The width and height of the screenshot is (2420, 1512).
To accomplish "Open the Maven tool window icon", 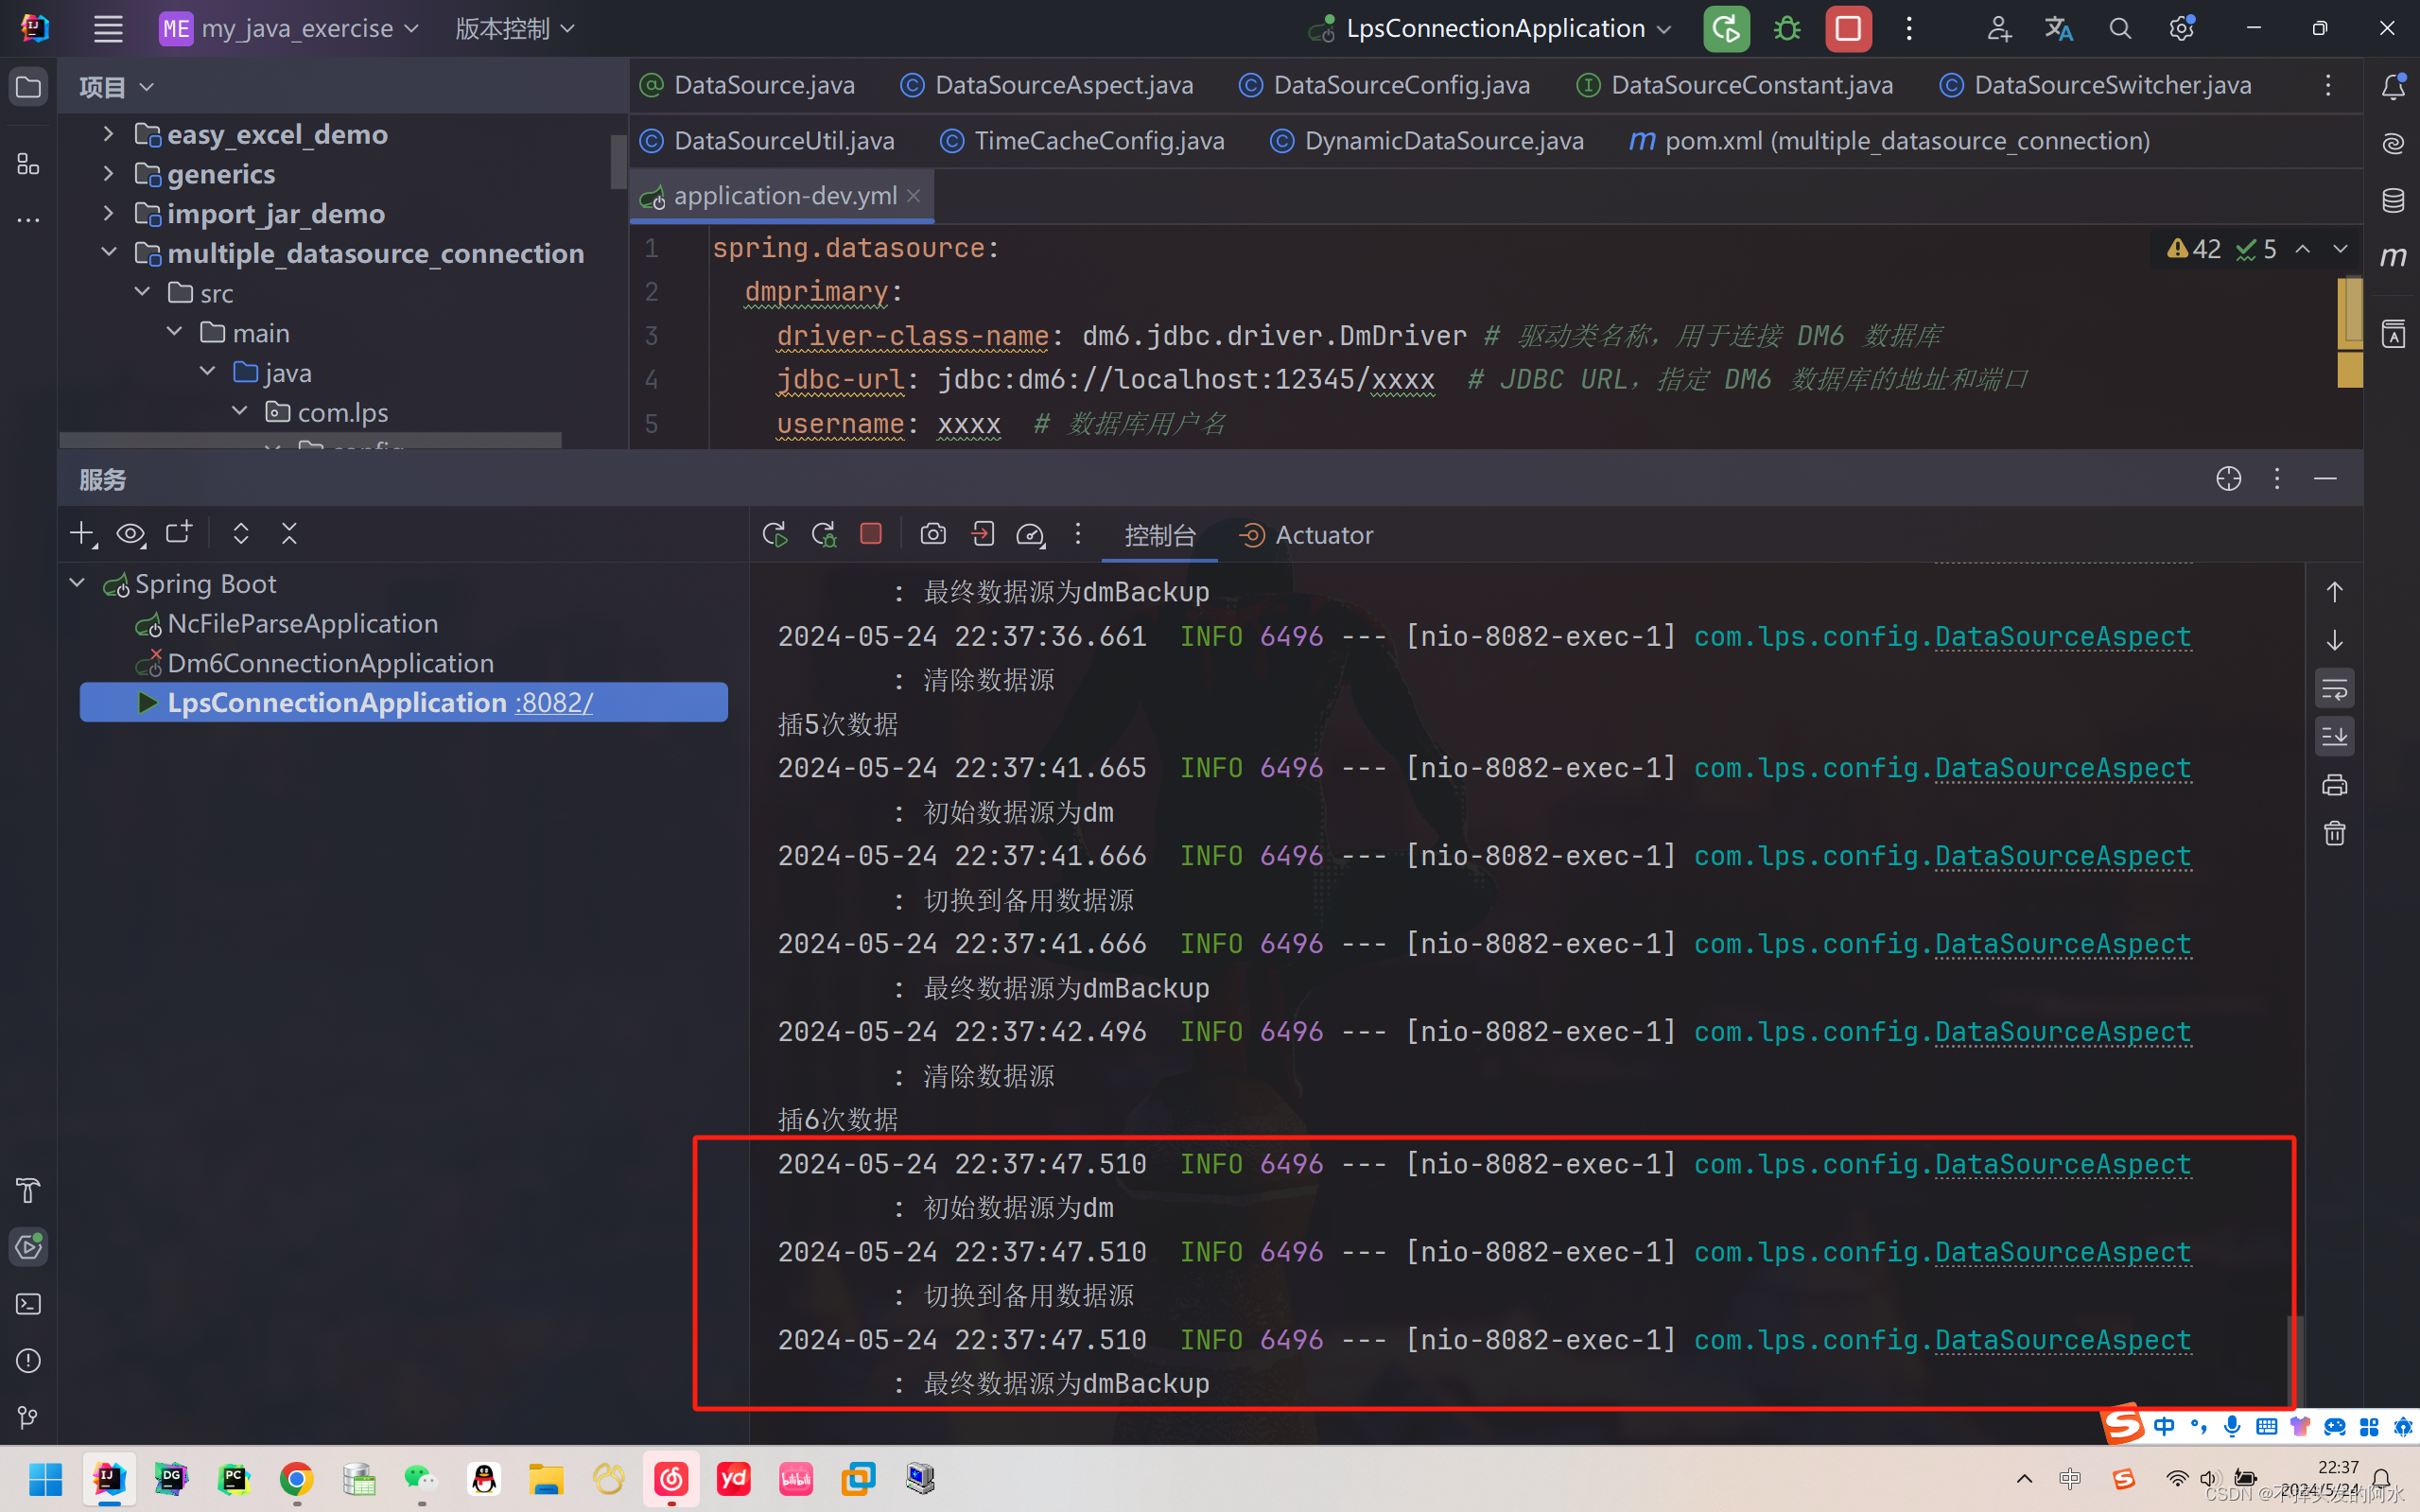I will point(2392,257).
